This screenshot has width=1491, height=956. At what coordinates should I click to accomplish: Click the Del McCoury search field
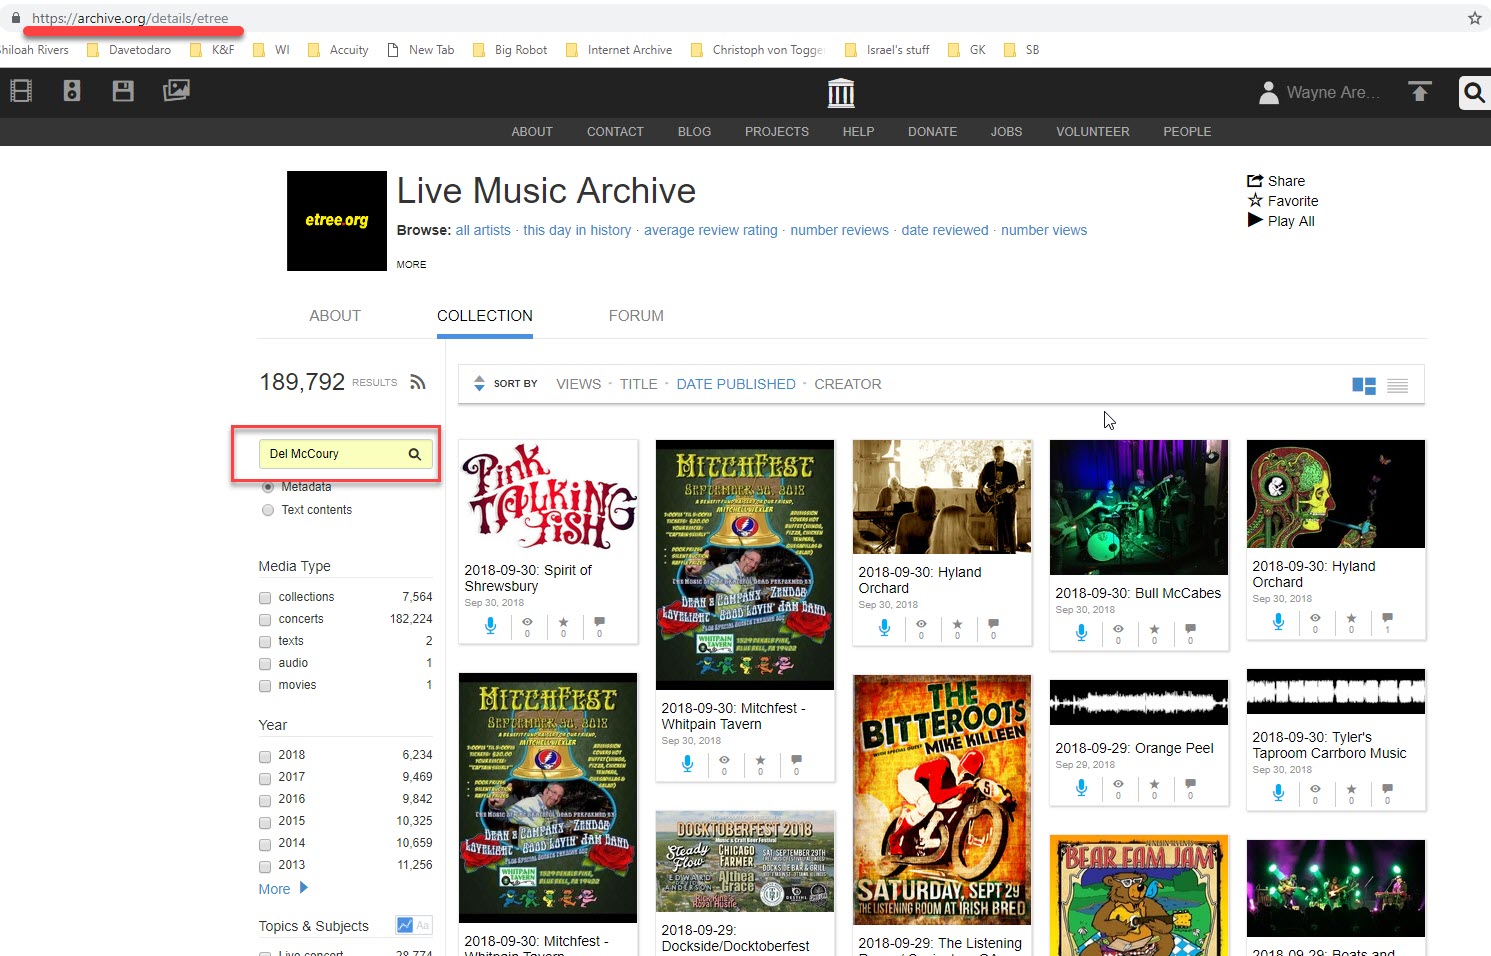click(334, 454)
